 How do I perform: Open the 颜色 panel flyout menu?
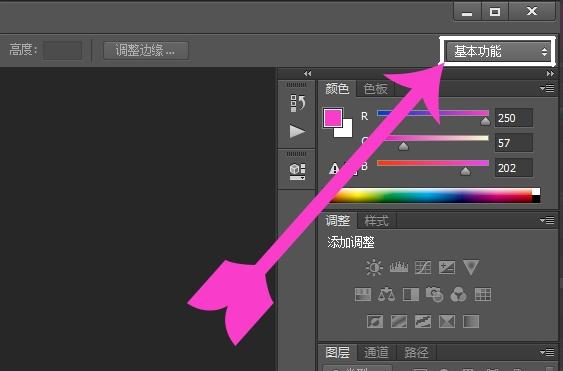[547, 88]
